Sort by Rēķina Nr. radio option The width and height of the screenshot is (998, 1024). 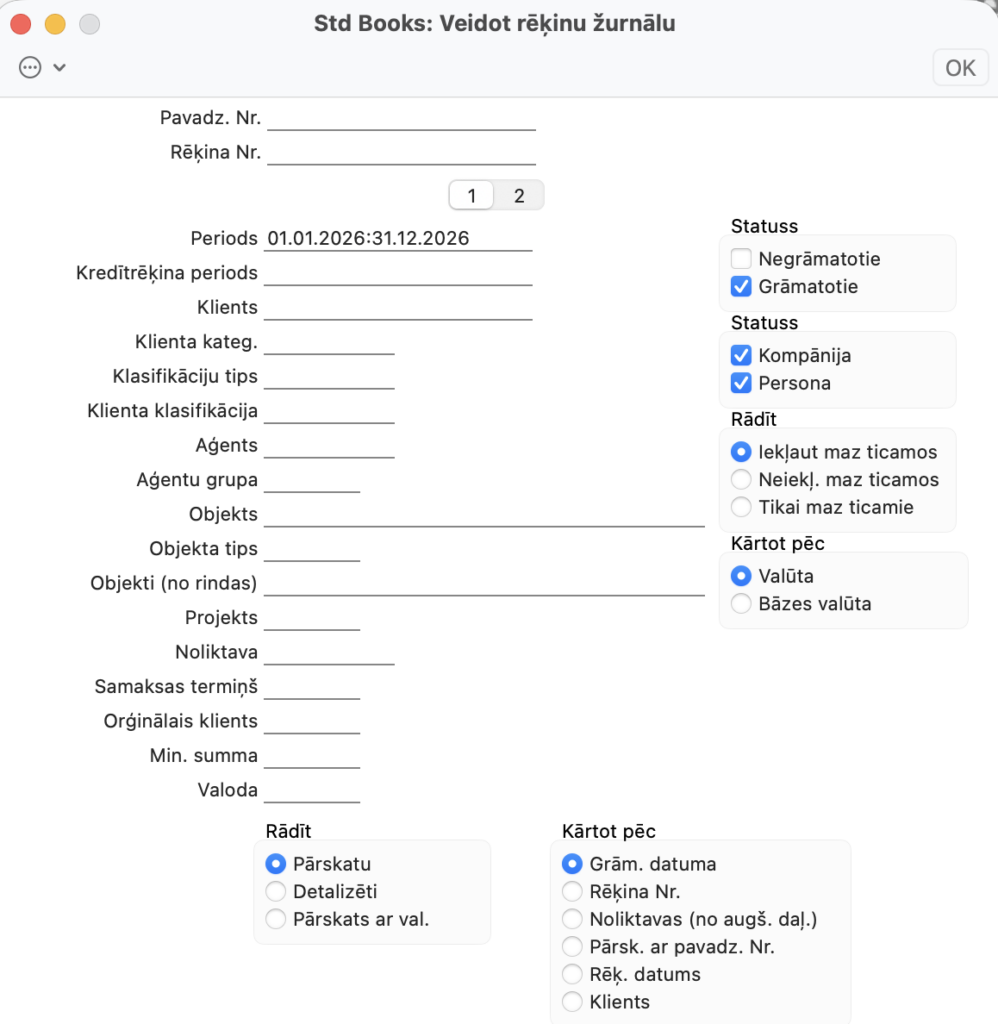572,891
